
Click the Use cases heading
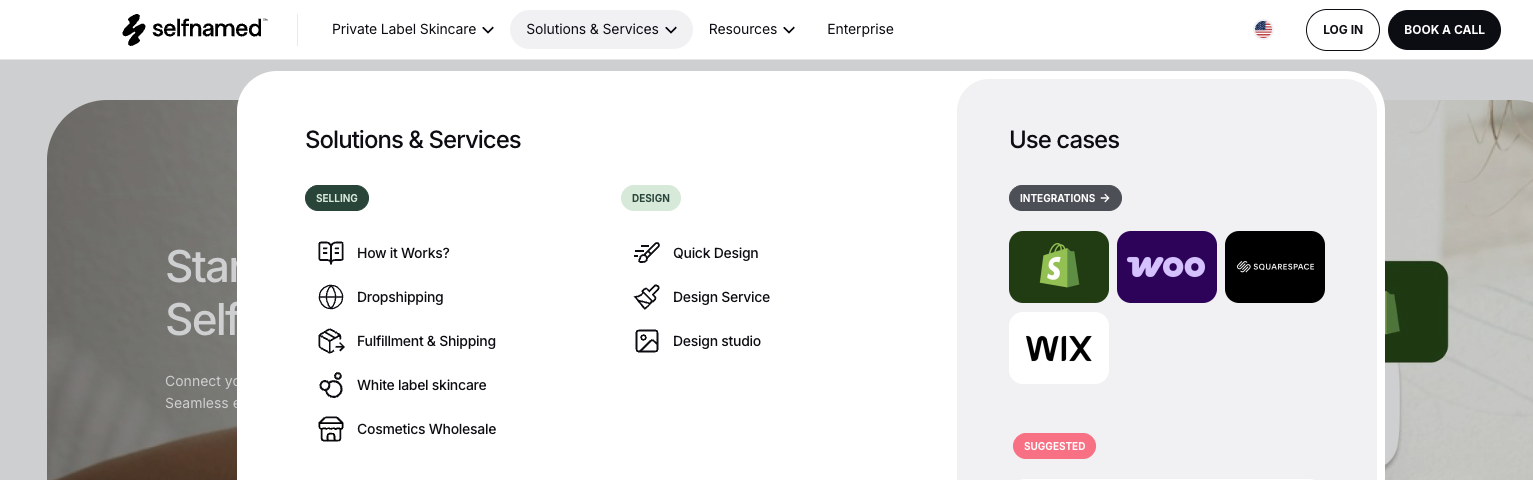[x=1064, y=140]
